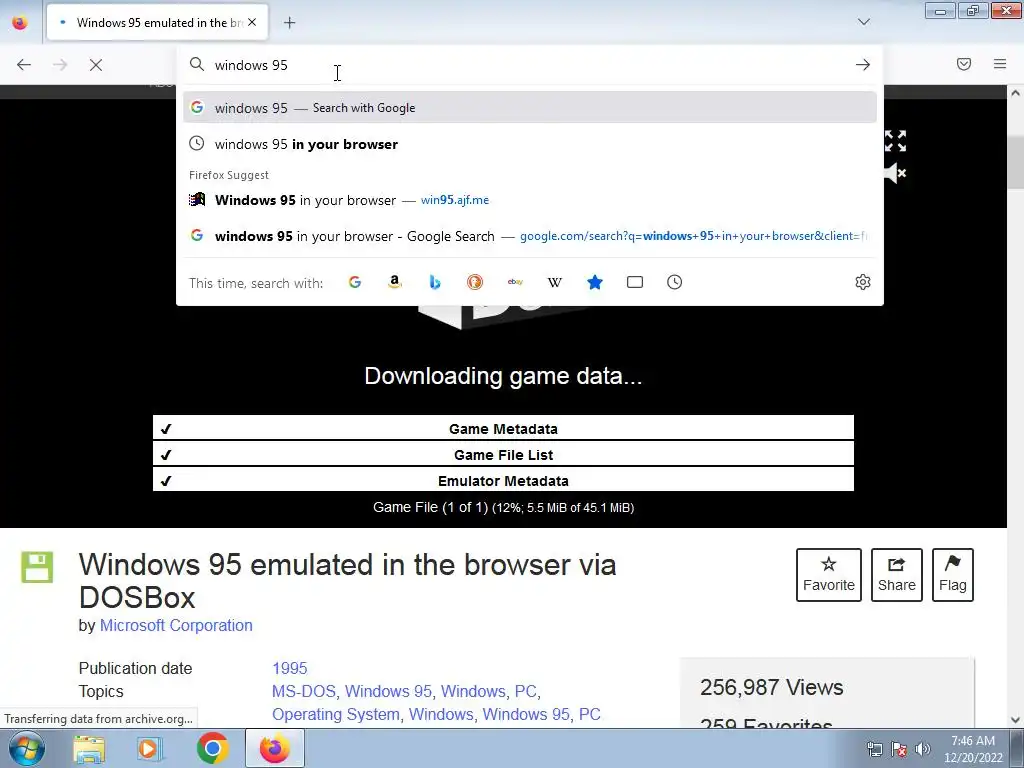The width and height of the screenshot is (1024, 768).
Task: Go arrow in address bar
Action: (863, 65)
